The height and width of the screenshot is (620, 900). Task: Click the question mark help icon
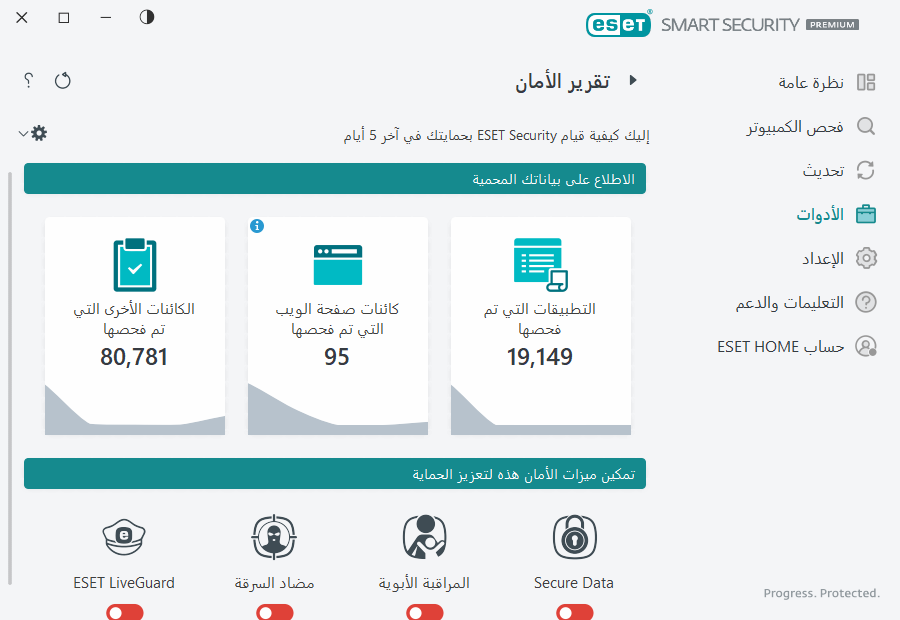point(27,80)
